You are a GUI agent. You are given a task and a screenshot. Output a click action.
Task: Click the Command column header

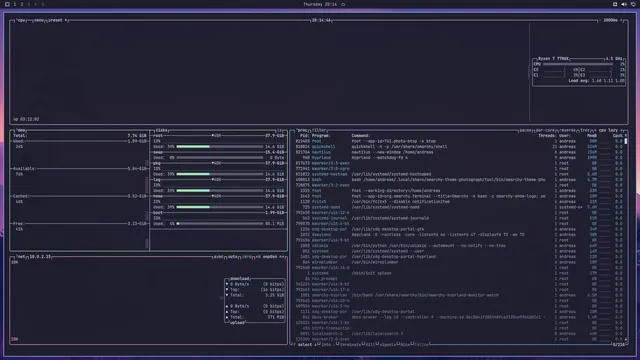[361, 136]
